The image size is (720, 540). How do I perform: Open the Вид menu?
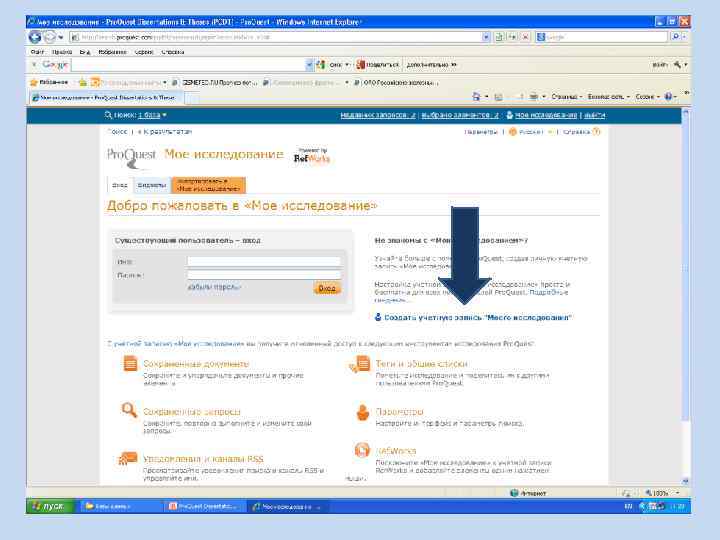coord(85,52)
